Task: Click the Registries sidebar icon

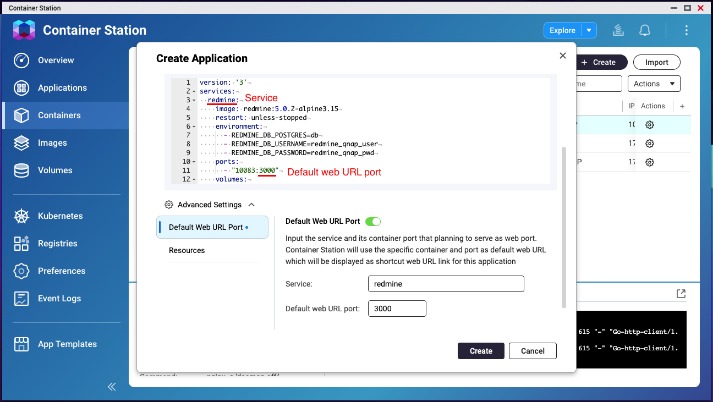Action: pos(20,243)
